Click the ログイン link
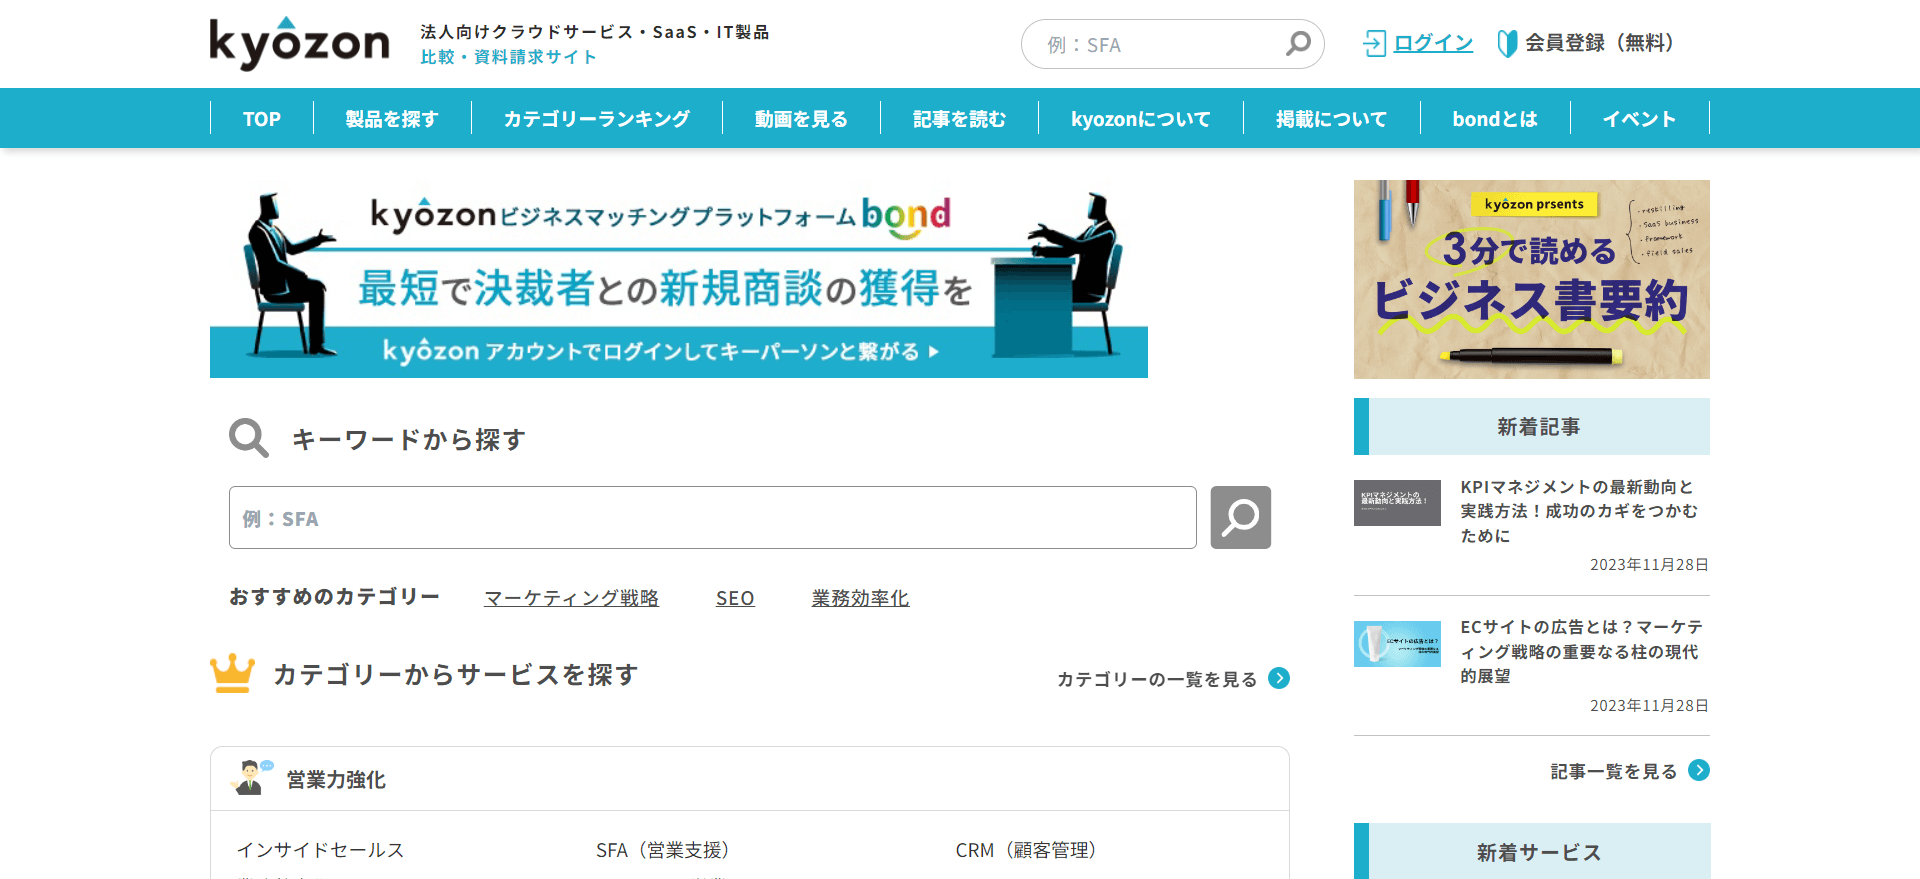 1433,43
